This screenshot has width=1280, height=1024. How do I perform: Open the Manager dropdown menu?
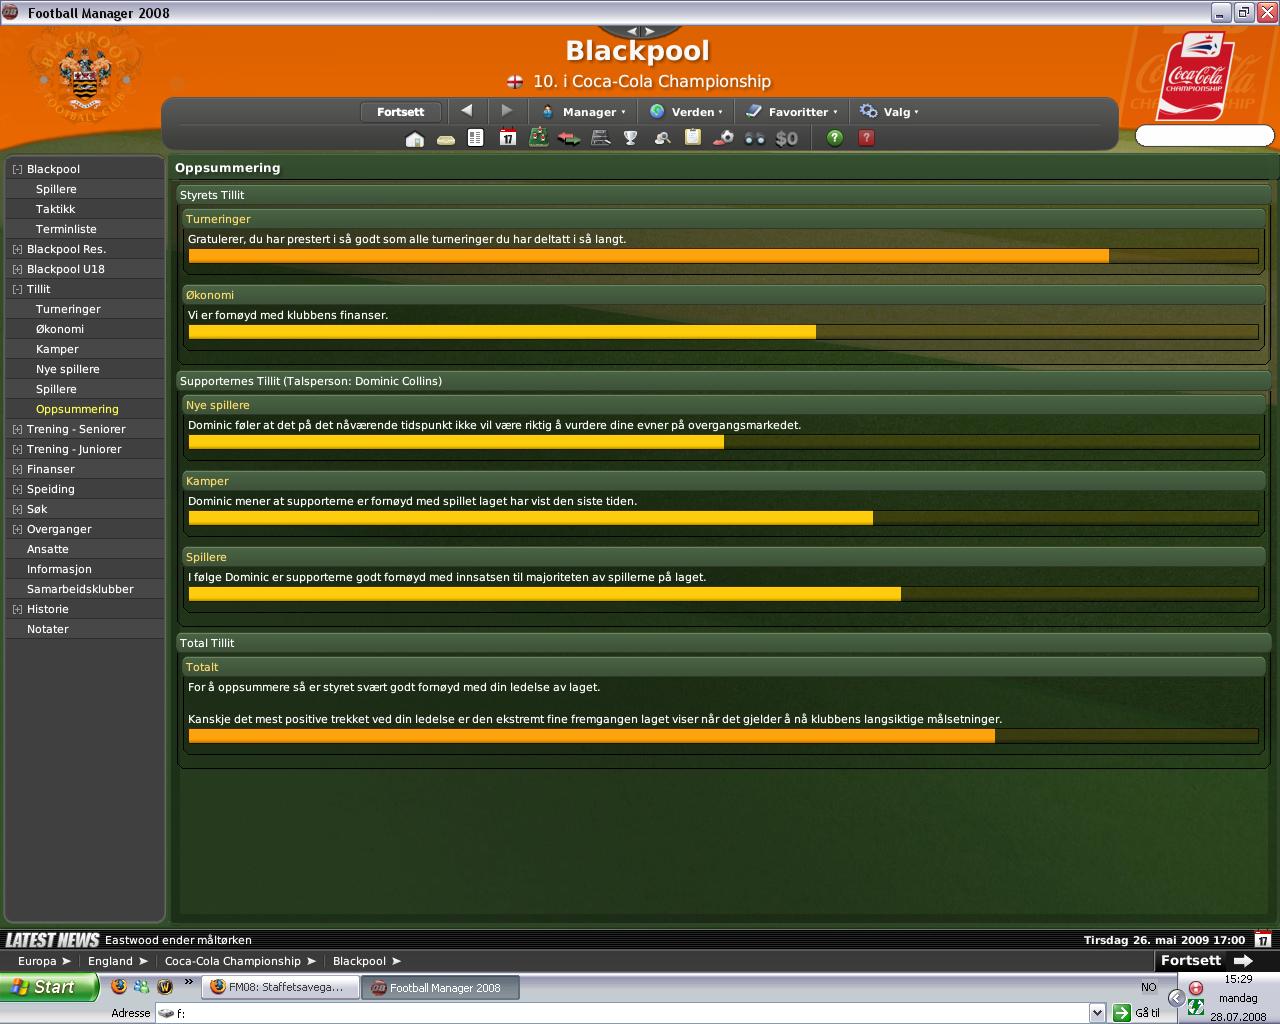click(583, 112)
